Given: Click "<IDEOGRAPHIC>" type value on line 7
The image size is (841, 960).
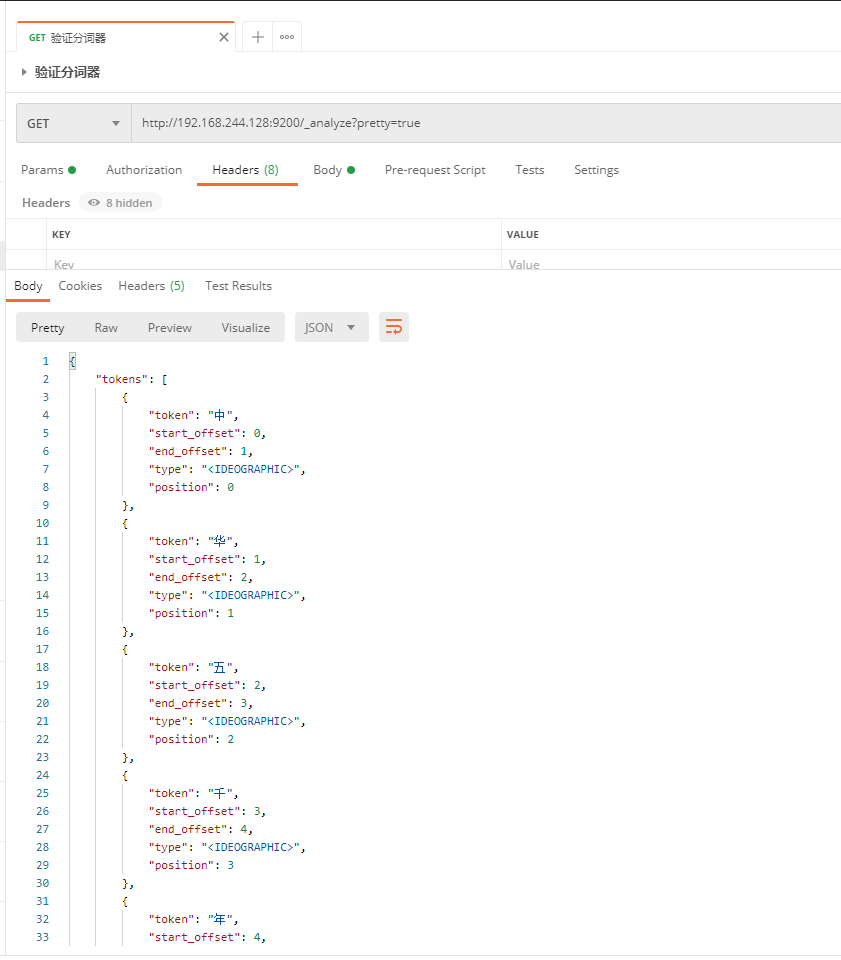Looking at the screenshot, I should pos(251,469).
